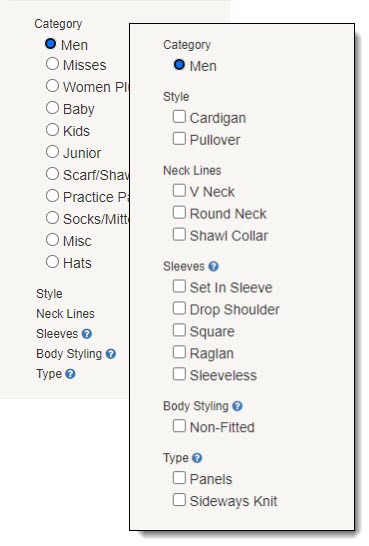Expand the Style section in left panel
This screenshot has height=546, width=369.
pyautogui.click(x=49, y=294)
